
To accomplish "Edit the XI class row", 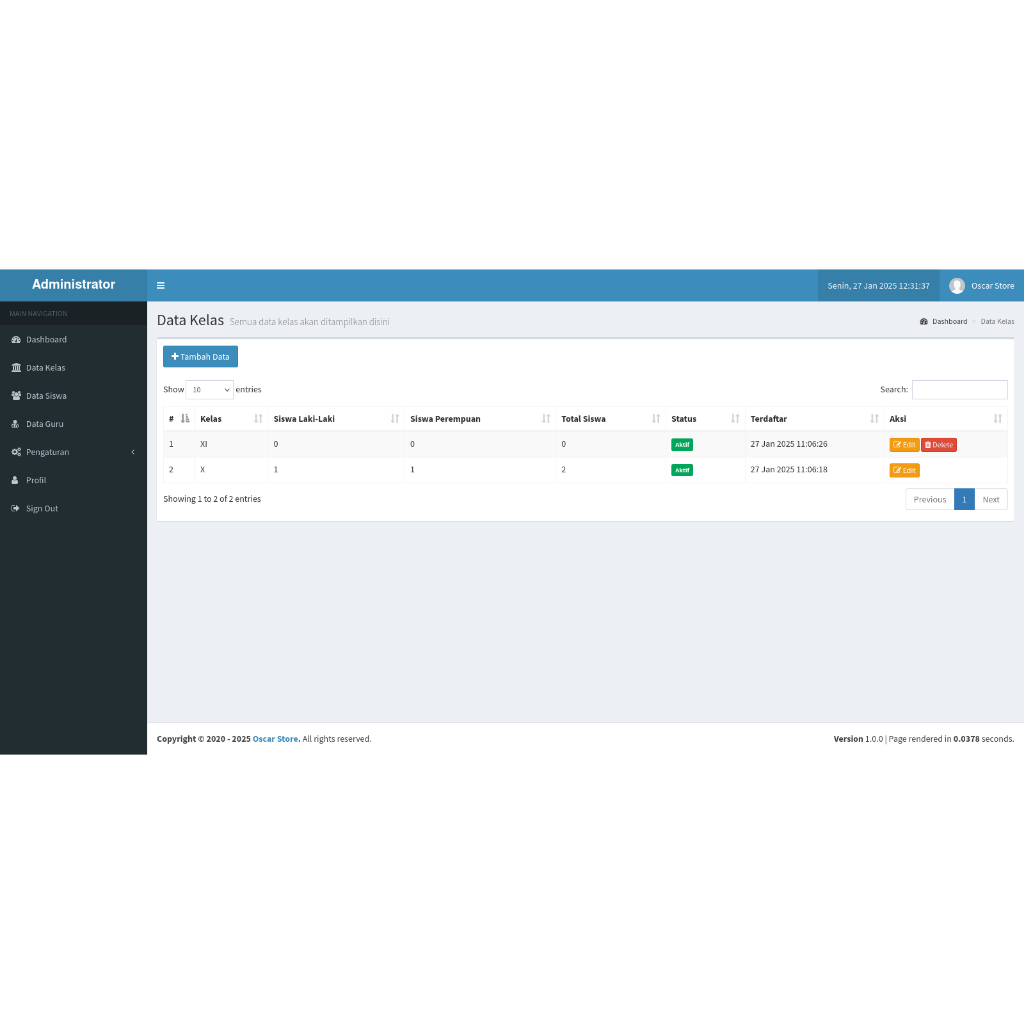I will click(904, 445).
